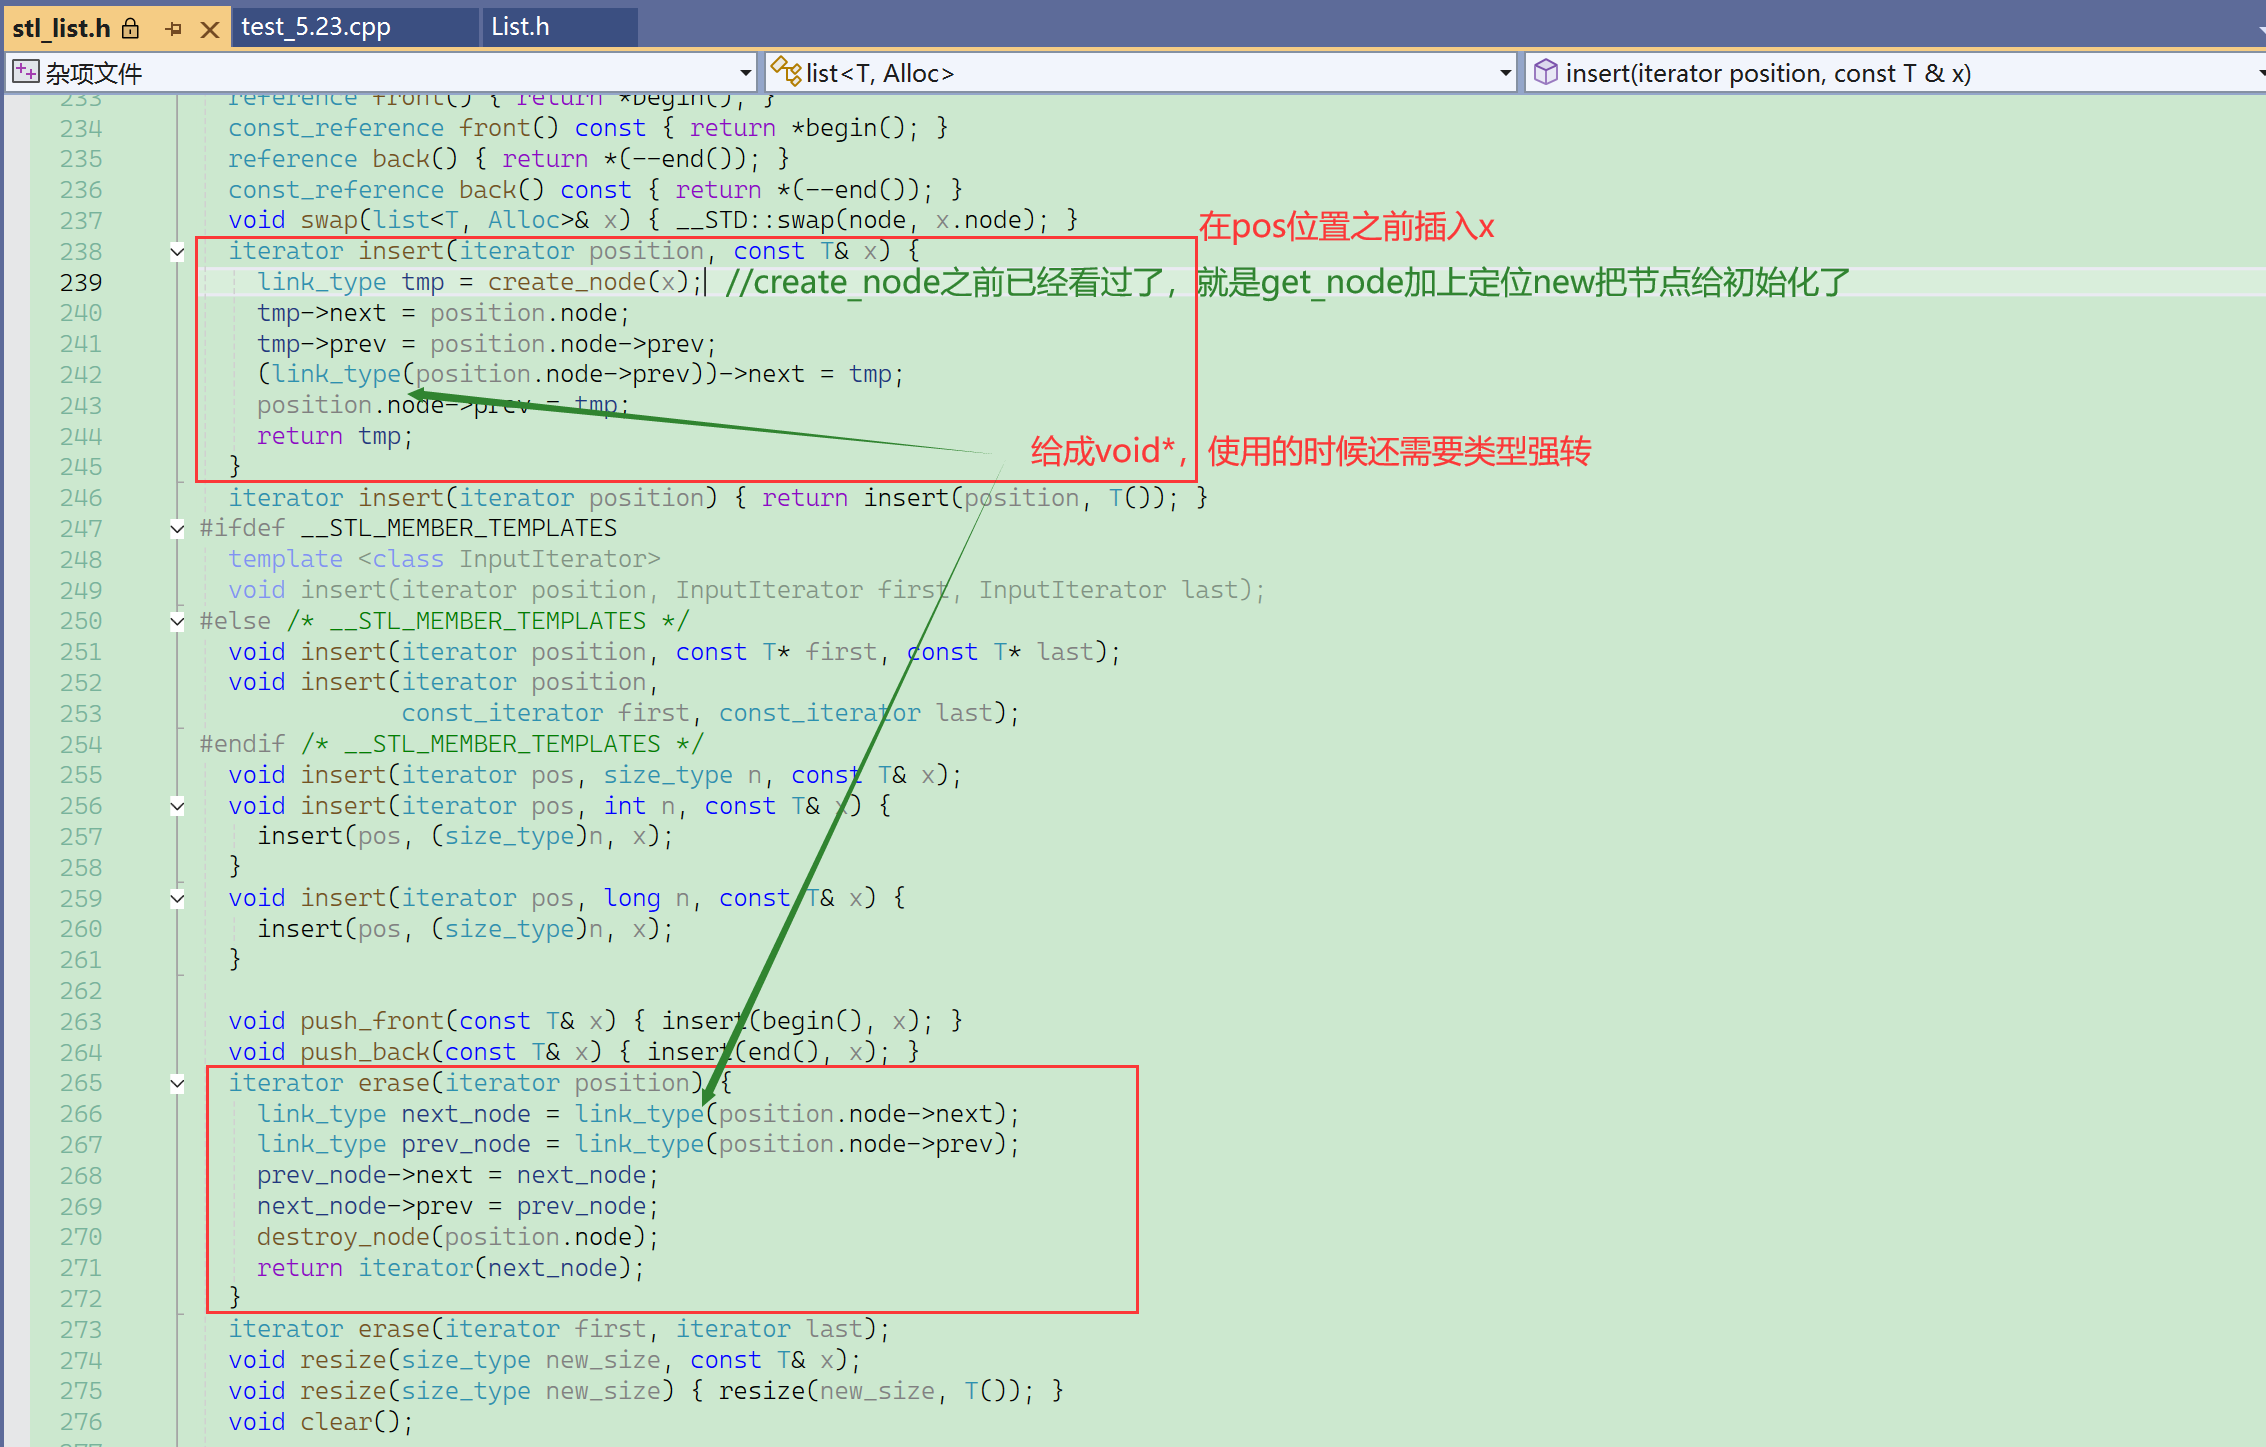Collapse the erase function at line 265

click(x=177, y=1083)
